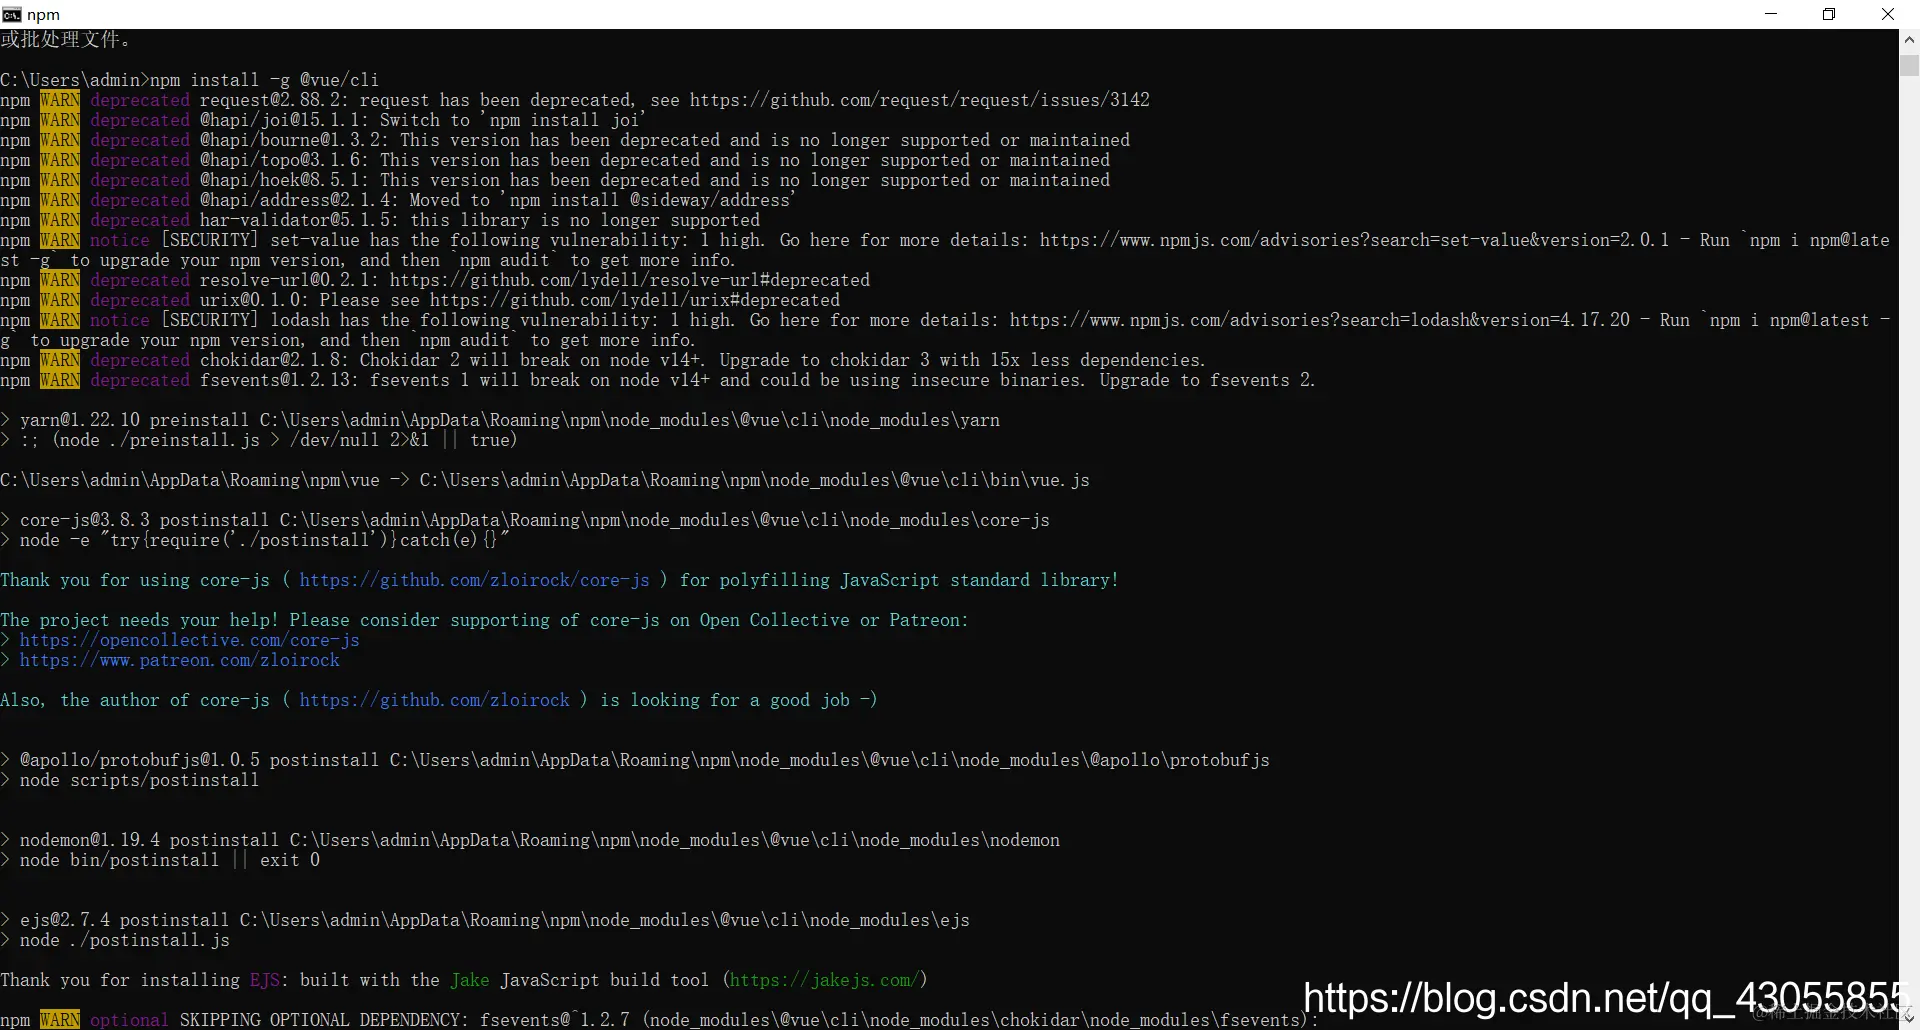The image size is (1920, 1030).
Task: Click the 'Jake' word in EJS message
Action: pos(469,980)
